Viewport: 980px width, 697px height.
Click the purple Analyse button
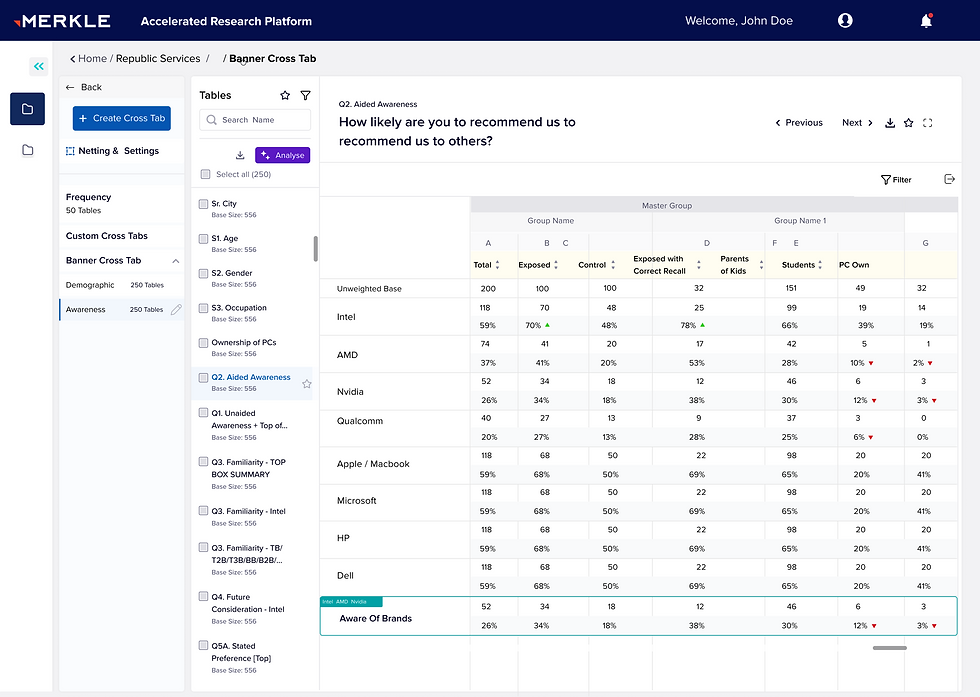coord(282,155)
